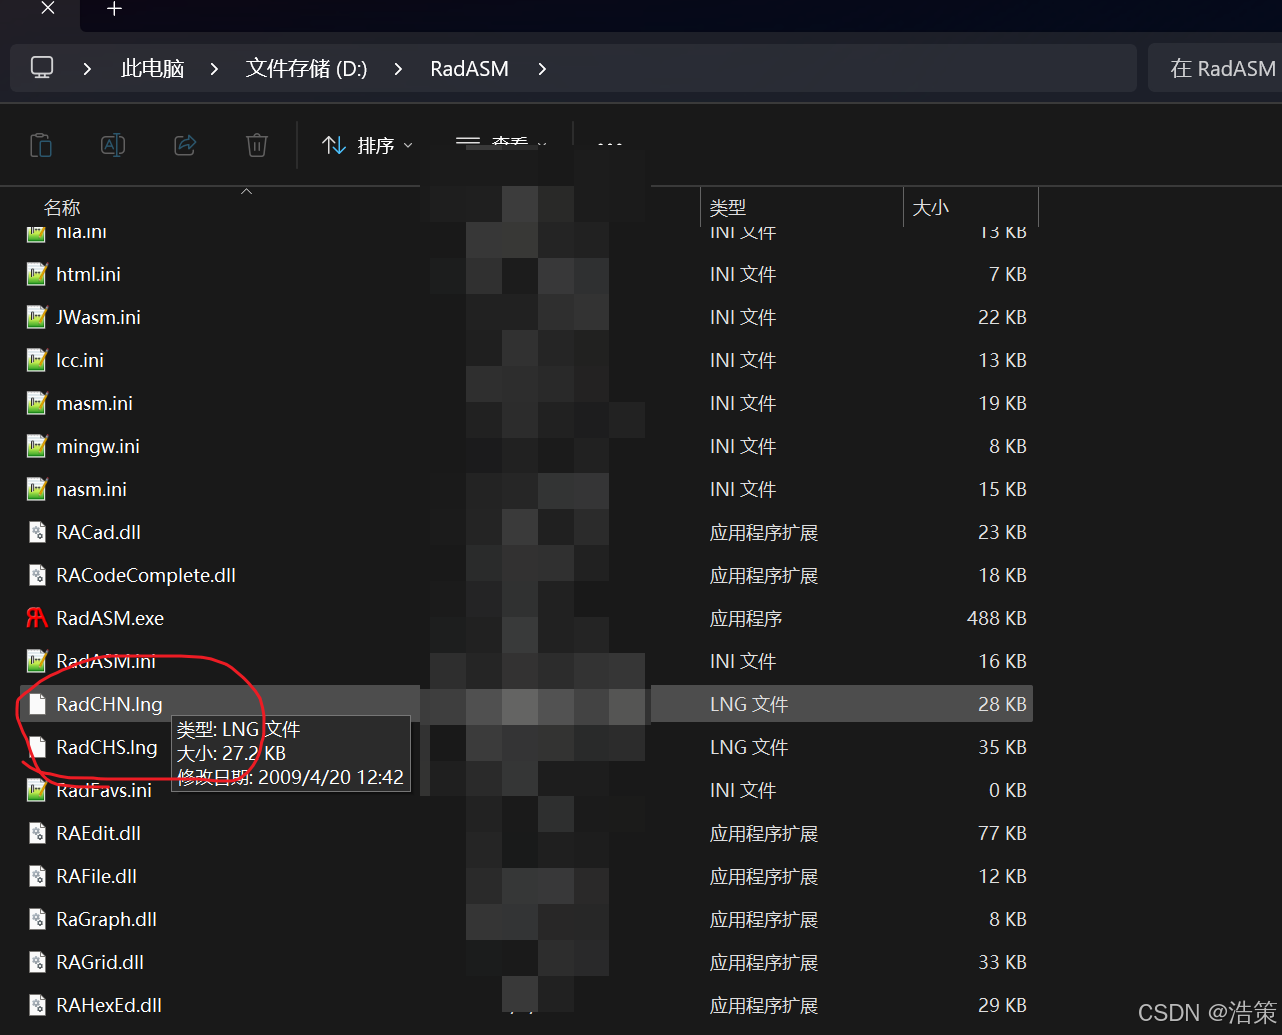The image size is (1282, 1035).
Task: Click the 0 KB size cell
Action: tap(1008, 790)
